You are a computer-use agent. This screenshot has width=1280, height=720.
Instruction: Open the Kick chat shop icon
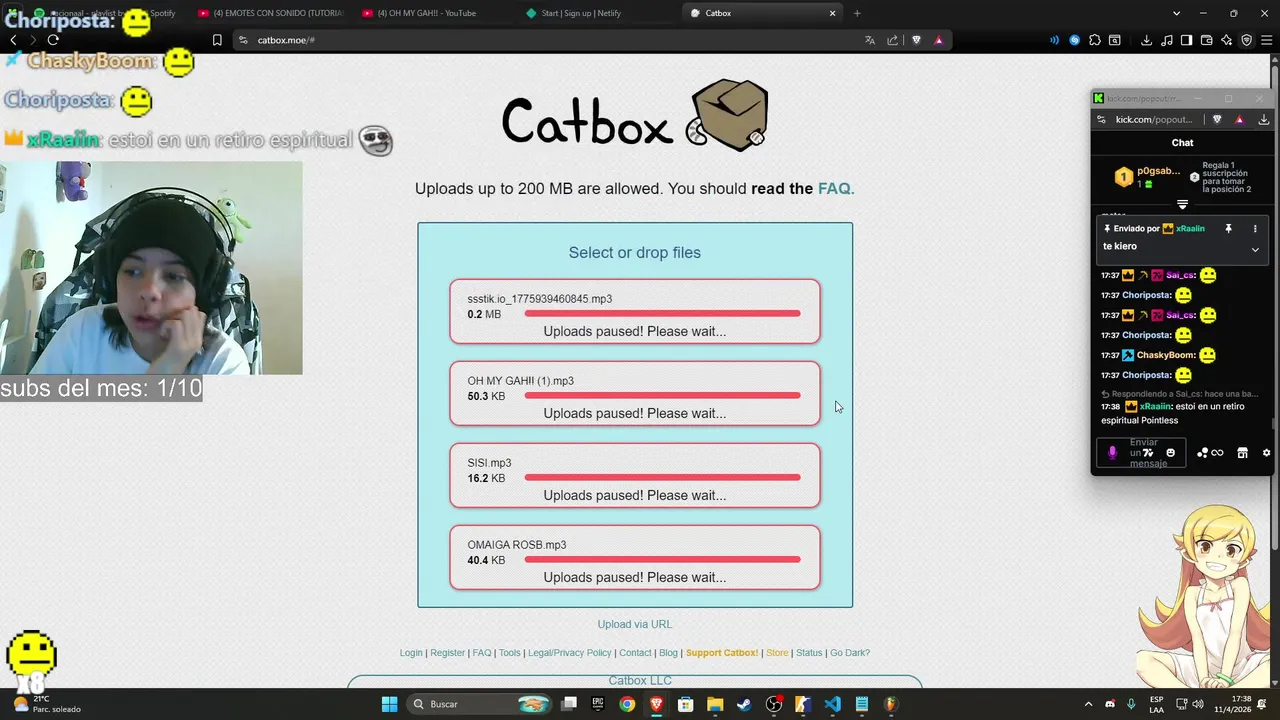(1242, 453)
